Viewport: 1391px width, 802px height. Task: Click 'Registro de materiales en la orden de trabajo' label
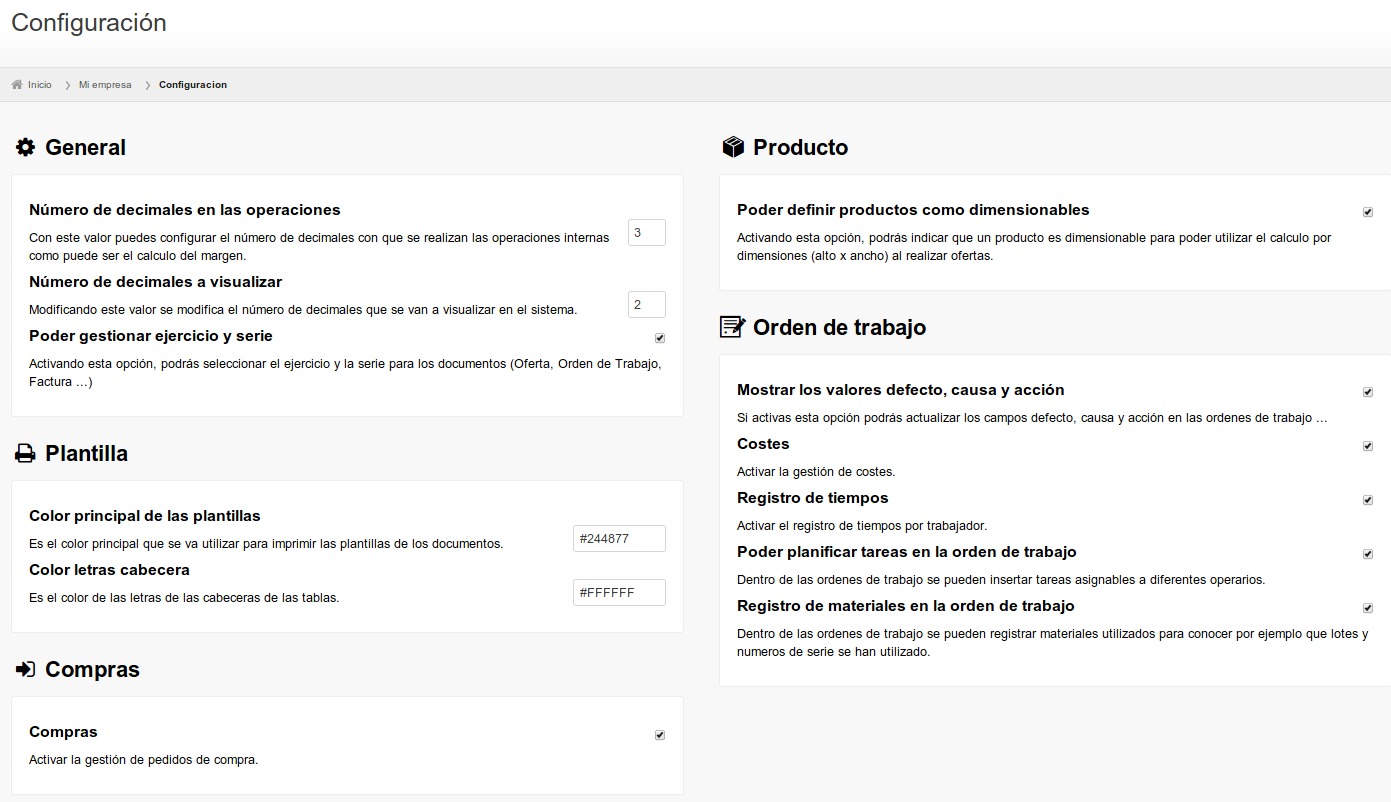click(x=906, y=606)
